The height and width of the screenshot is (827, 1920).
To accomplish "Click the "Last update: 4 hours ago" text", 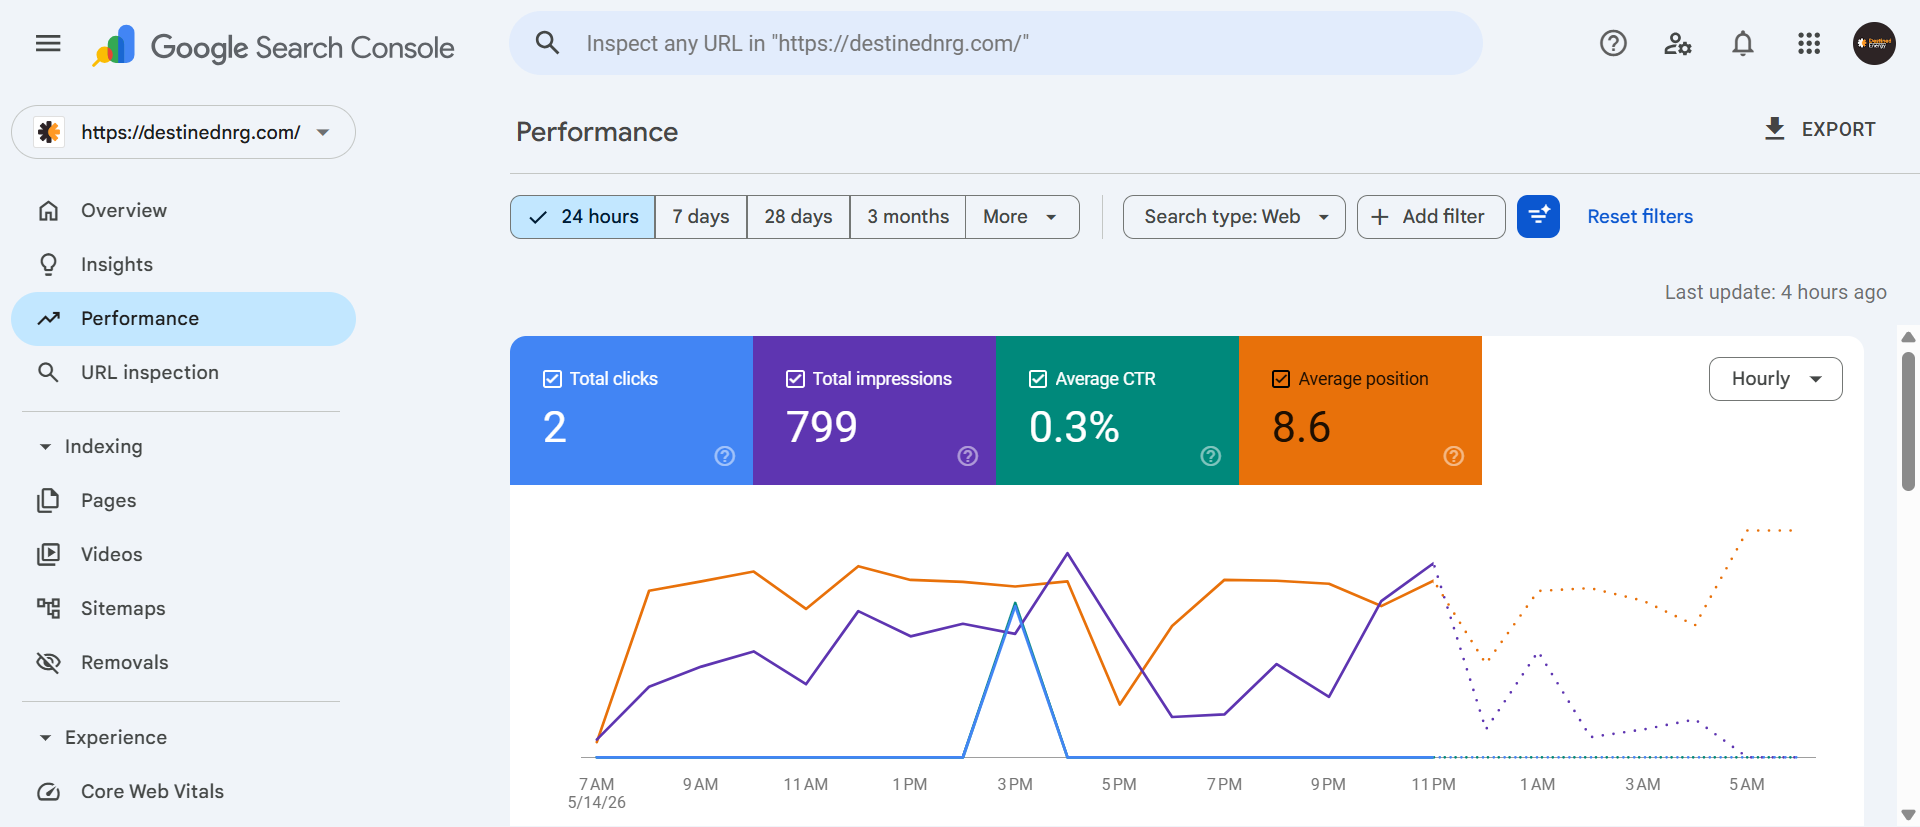I will point(1775,292).
